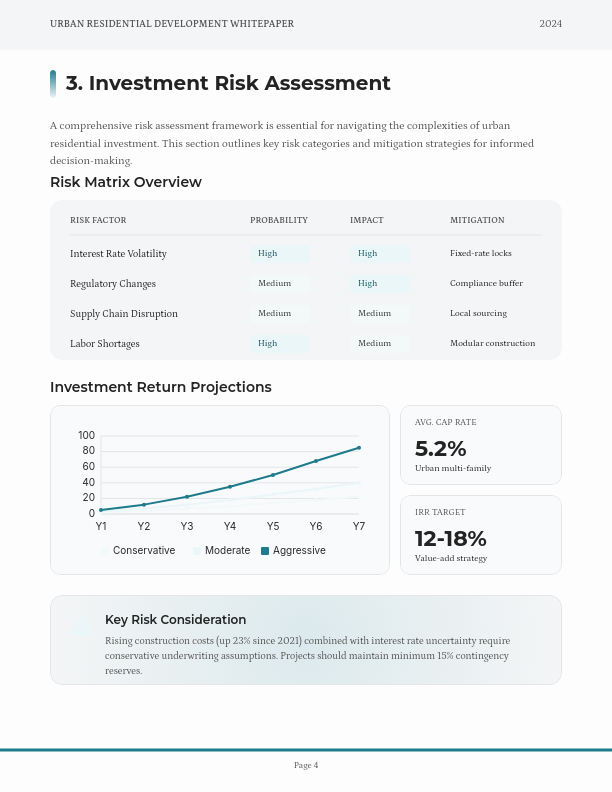Image resolution: width=612 pixels, height=792 pixels.
Task: Click the Y4 data point on the Aggressive line
Action: pyautogui.click(x=230, y=487)
